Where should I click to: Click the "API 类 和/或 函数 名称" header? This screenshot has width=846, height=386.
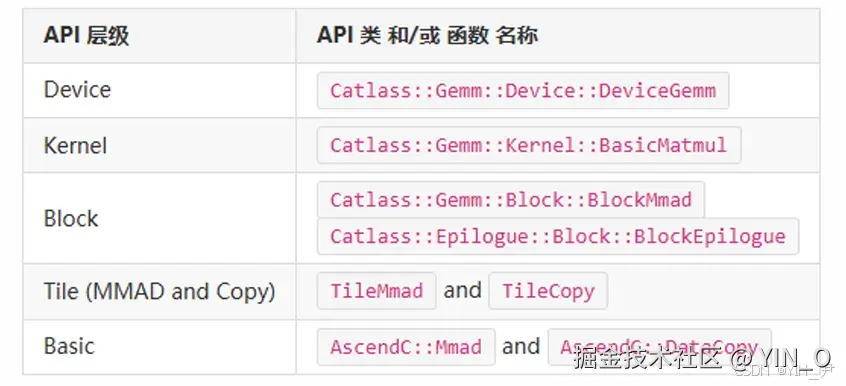pos(427,36)
